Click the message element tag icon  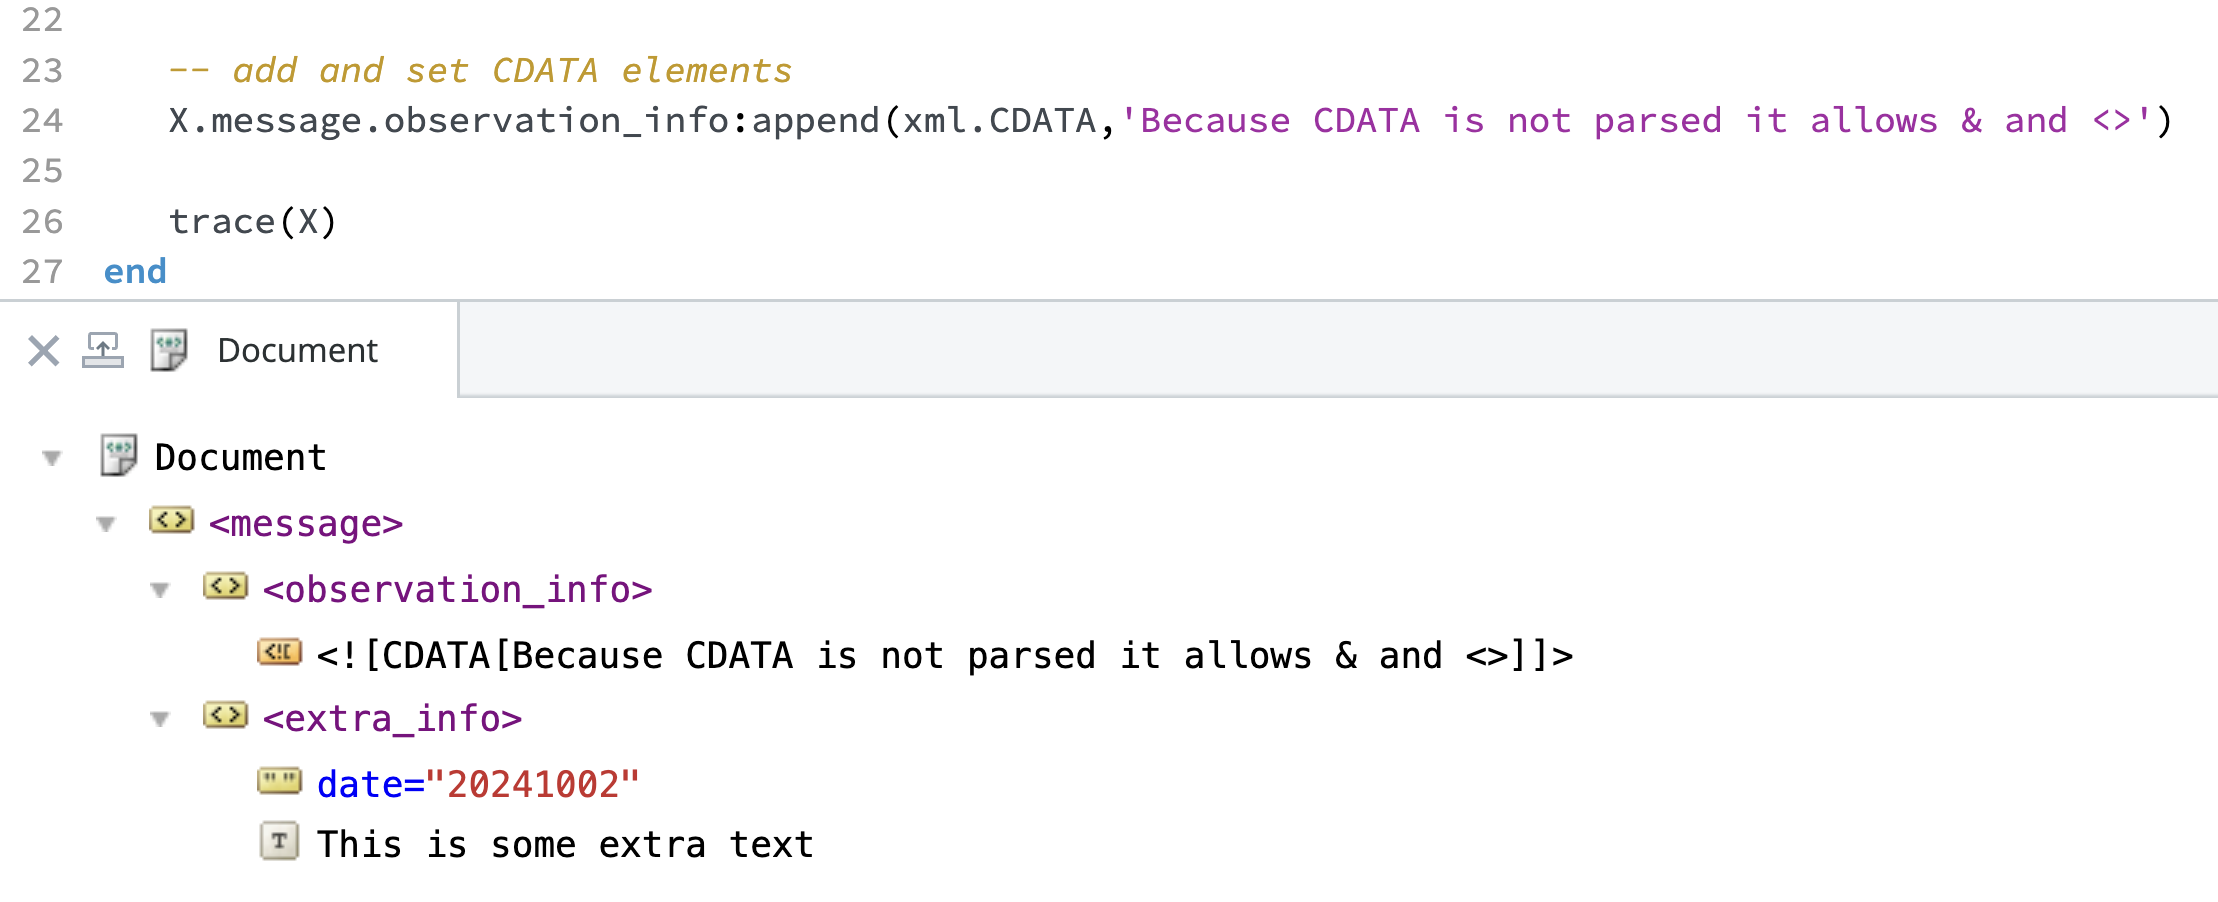click(x=171, y=521)
